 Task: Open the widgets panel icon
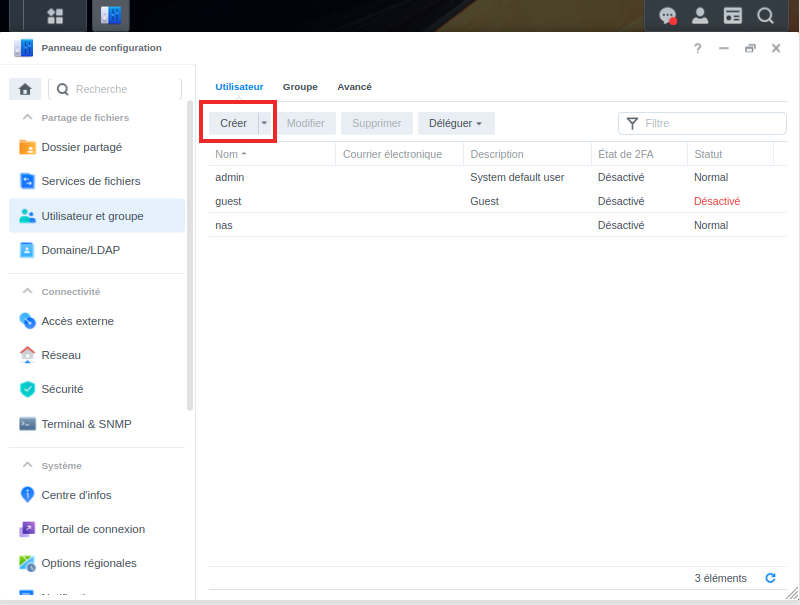(733, 16)
